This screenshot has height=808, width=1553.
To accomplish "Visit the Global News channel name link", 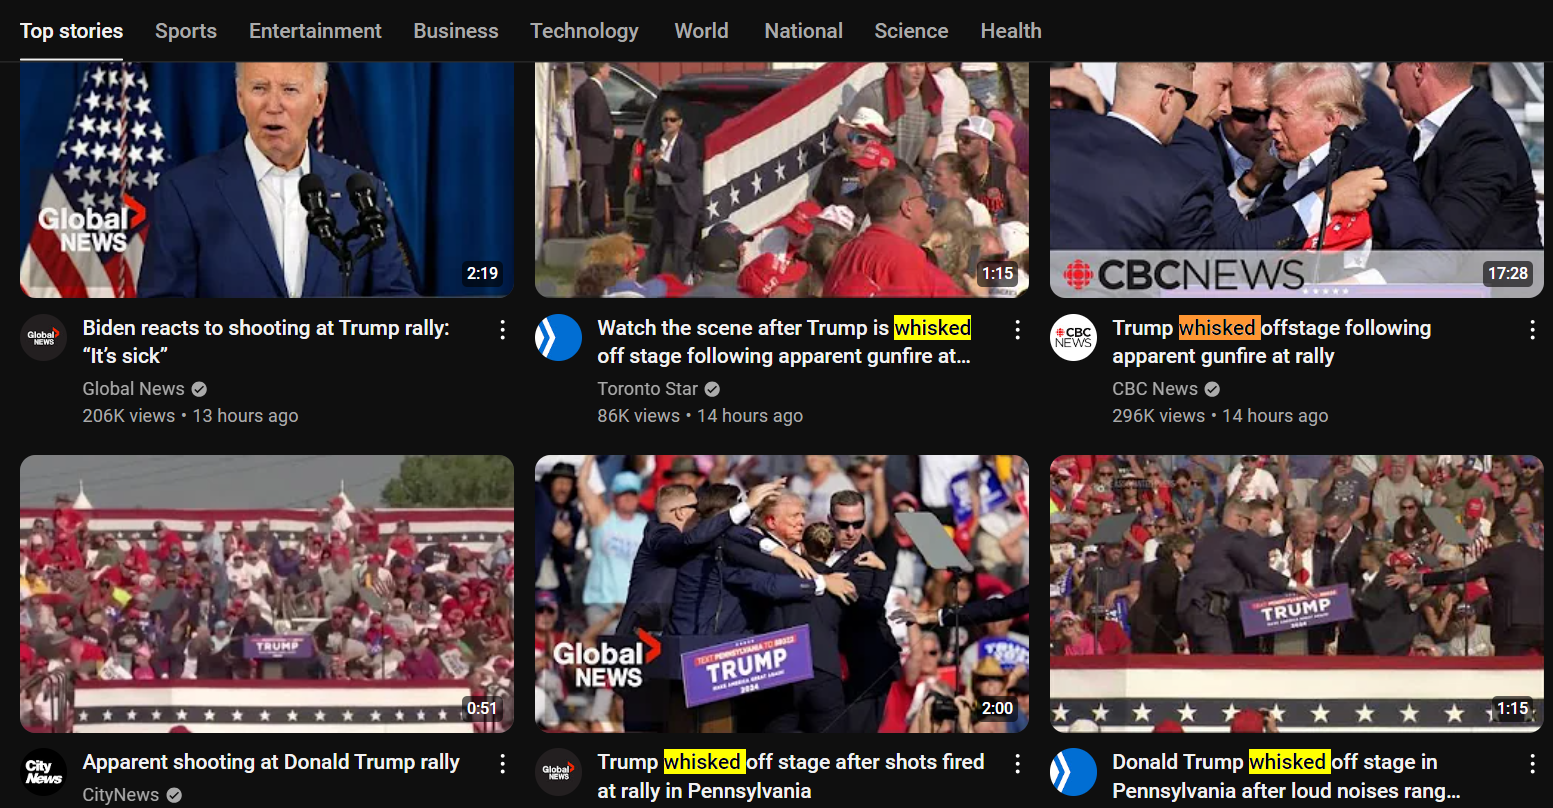I will 134,389.
